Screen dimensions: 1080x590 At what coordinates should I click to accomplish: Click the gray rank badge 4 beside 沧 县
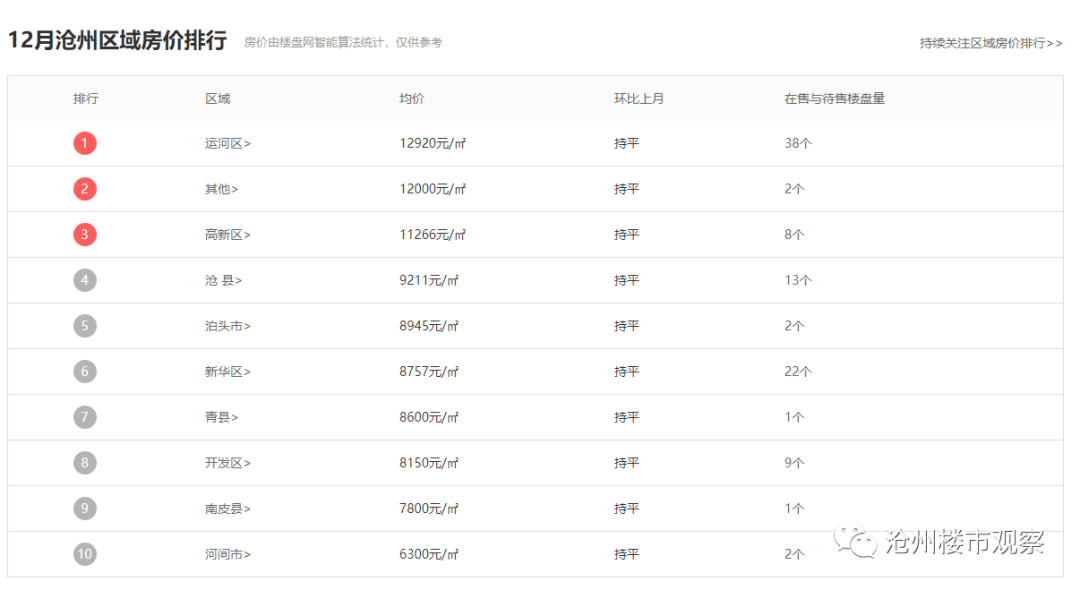tap(85, 280)
